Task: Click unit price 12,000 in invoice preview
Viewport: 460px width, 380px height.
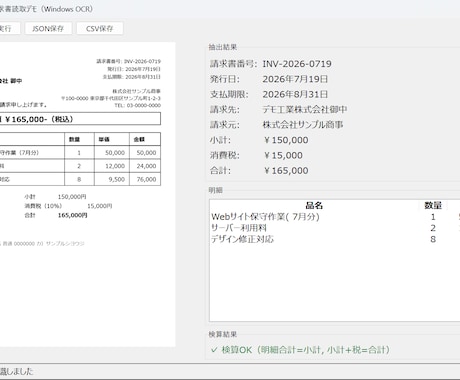Action: pyautogui.click(x=115, y=166)
